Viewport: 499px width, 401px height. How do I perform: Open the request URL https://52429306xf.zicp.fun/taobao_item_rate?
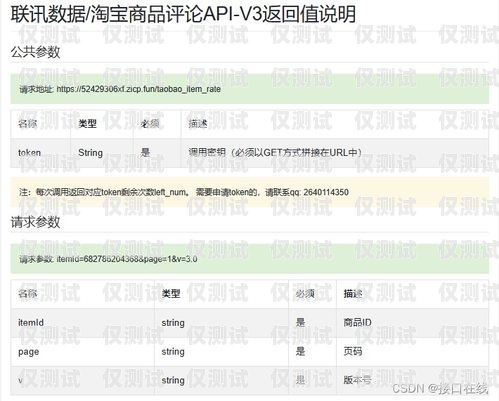pyautogui.click(x=138, y=89)
